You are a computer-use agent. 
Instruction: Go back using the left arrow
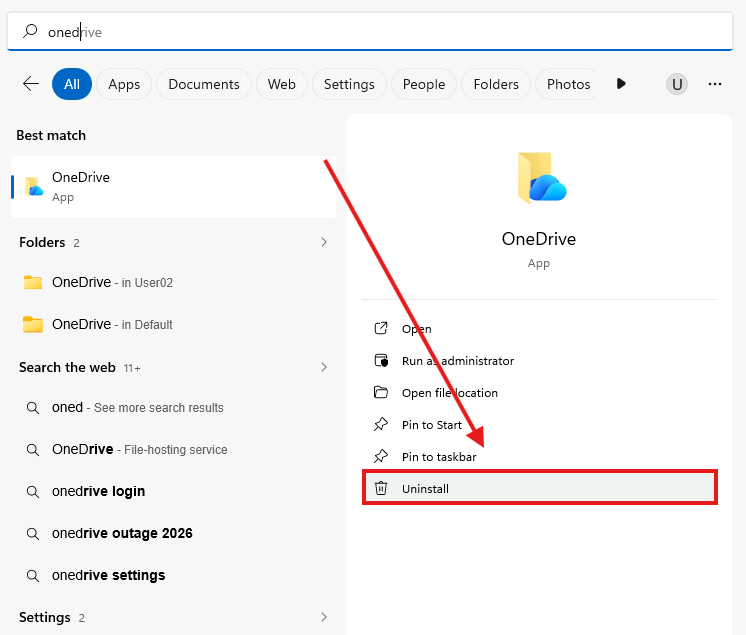31,84
